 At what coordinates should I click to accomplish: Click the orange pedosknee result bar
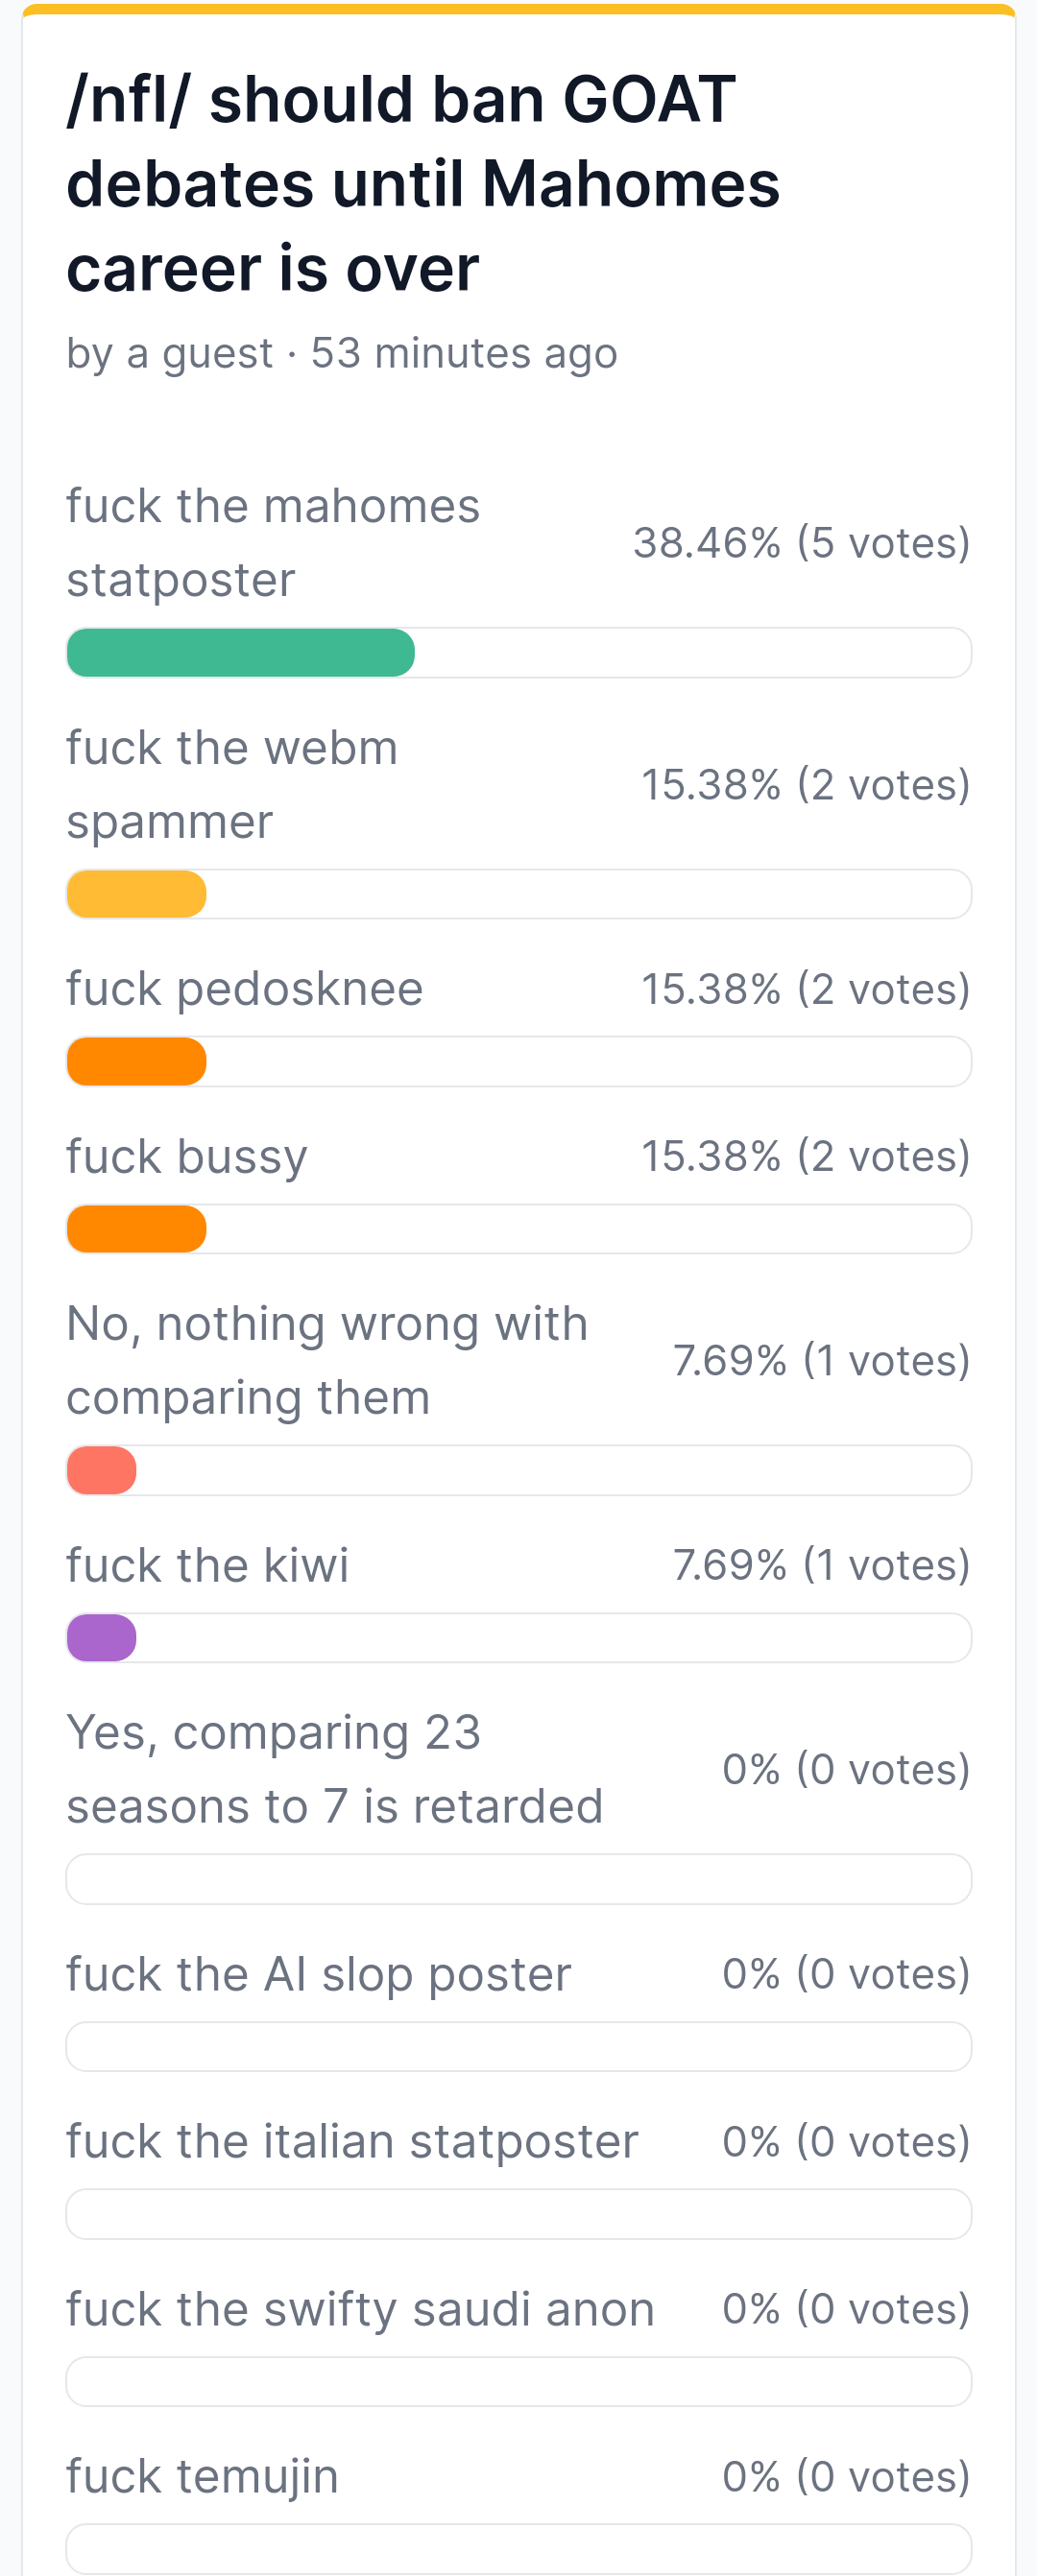pos(137,1061)
